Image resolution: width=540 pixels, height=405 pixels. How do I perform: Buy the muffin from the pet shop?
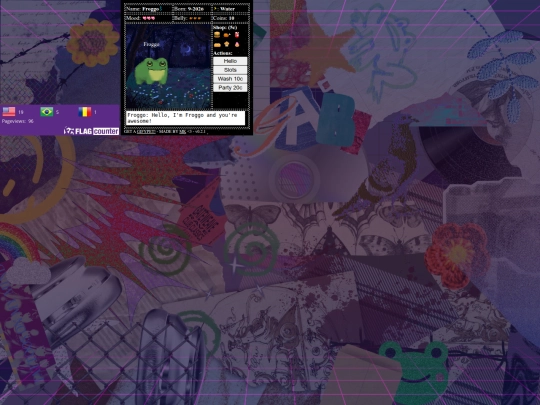click(227, 44)
